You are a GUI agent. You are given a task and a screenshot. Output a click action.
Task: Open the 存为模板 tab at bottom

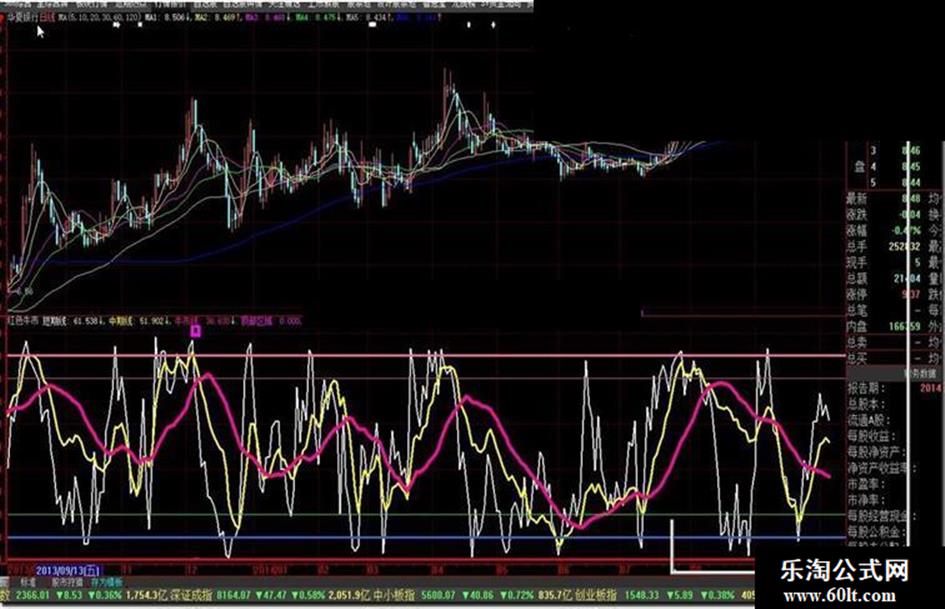[106, 583]
